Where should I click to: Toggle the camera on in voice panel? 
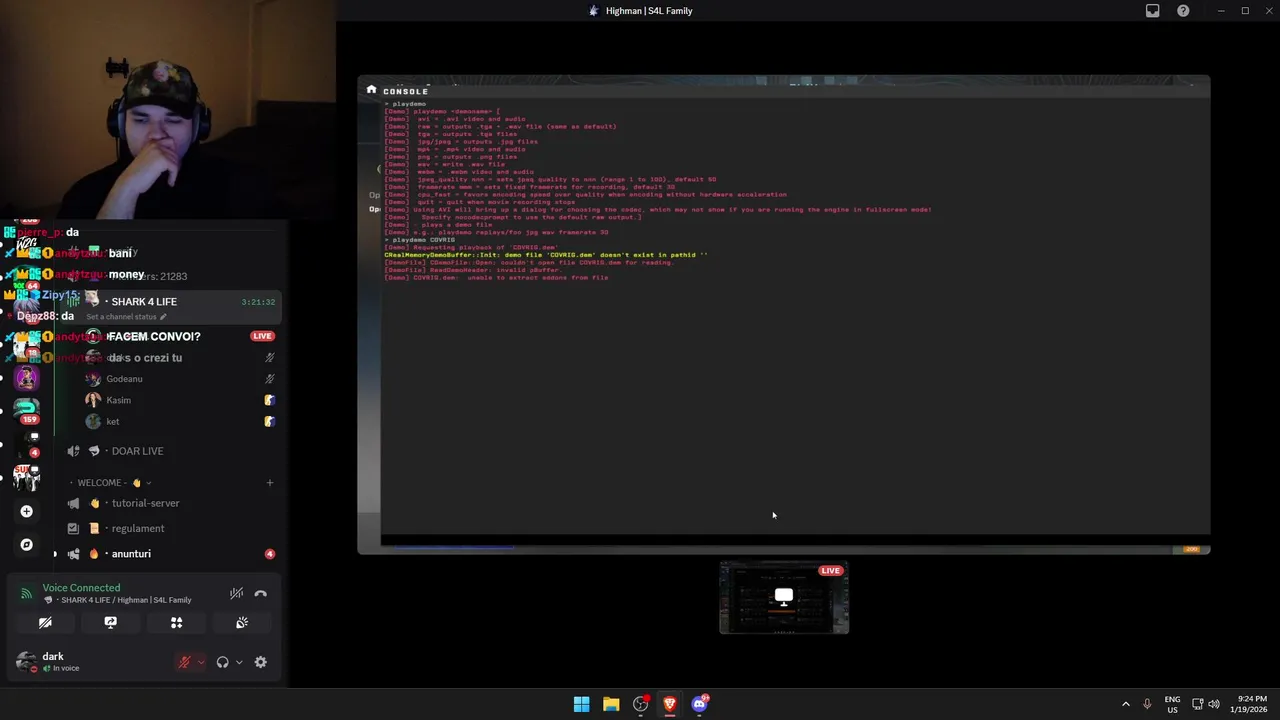[45, 622]
